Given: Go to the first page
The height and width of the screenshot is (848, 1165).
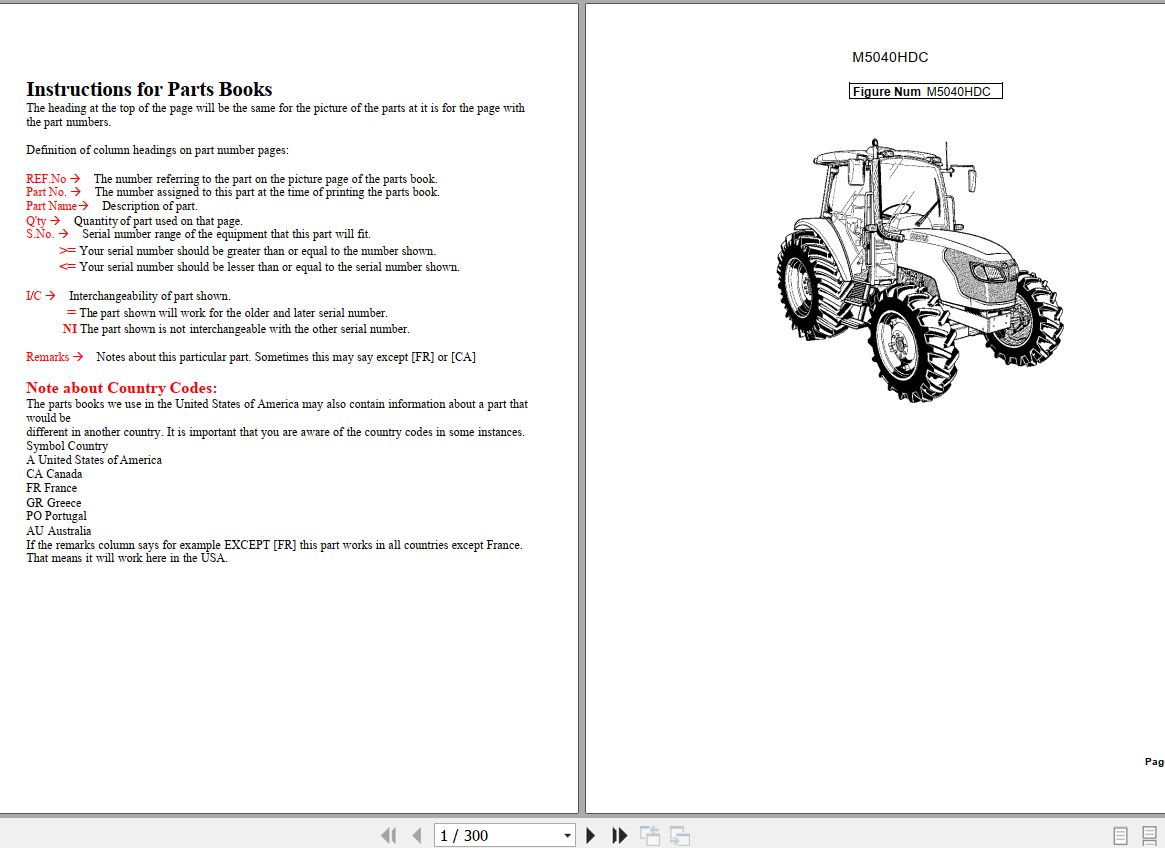Looking at the screenshot, I should point(388,835).
